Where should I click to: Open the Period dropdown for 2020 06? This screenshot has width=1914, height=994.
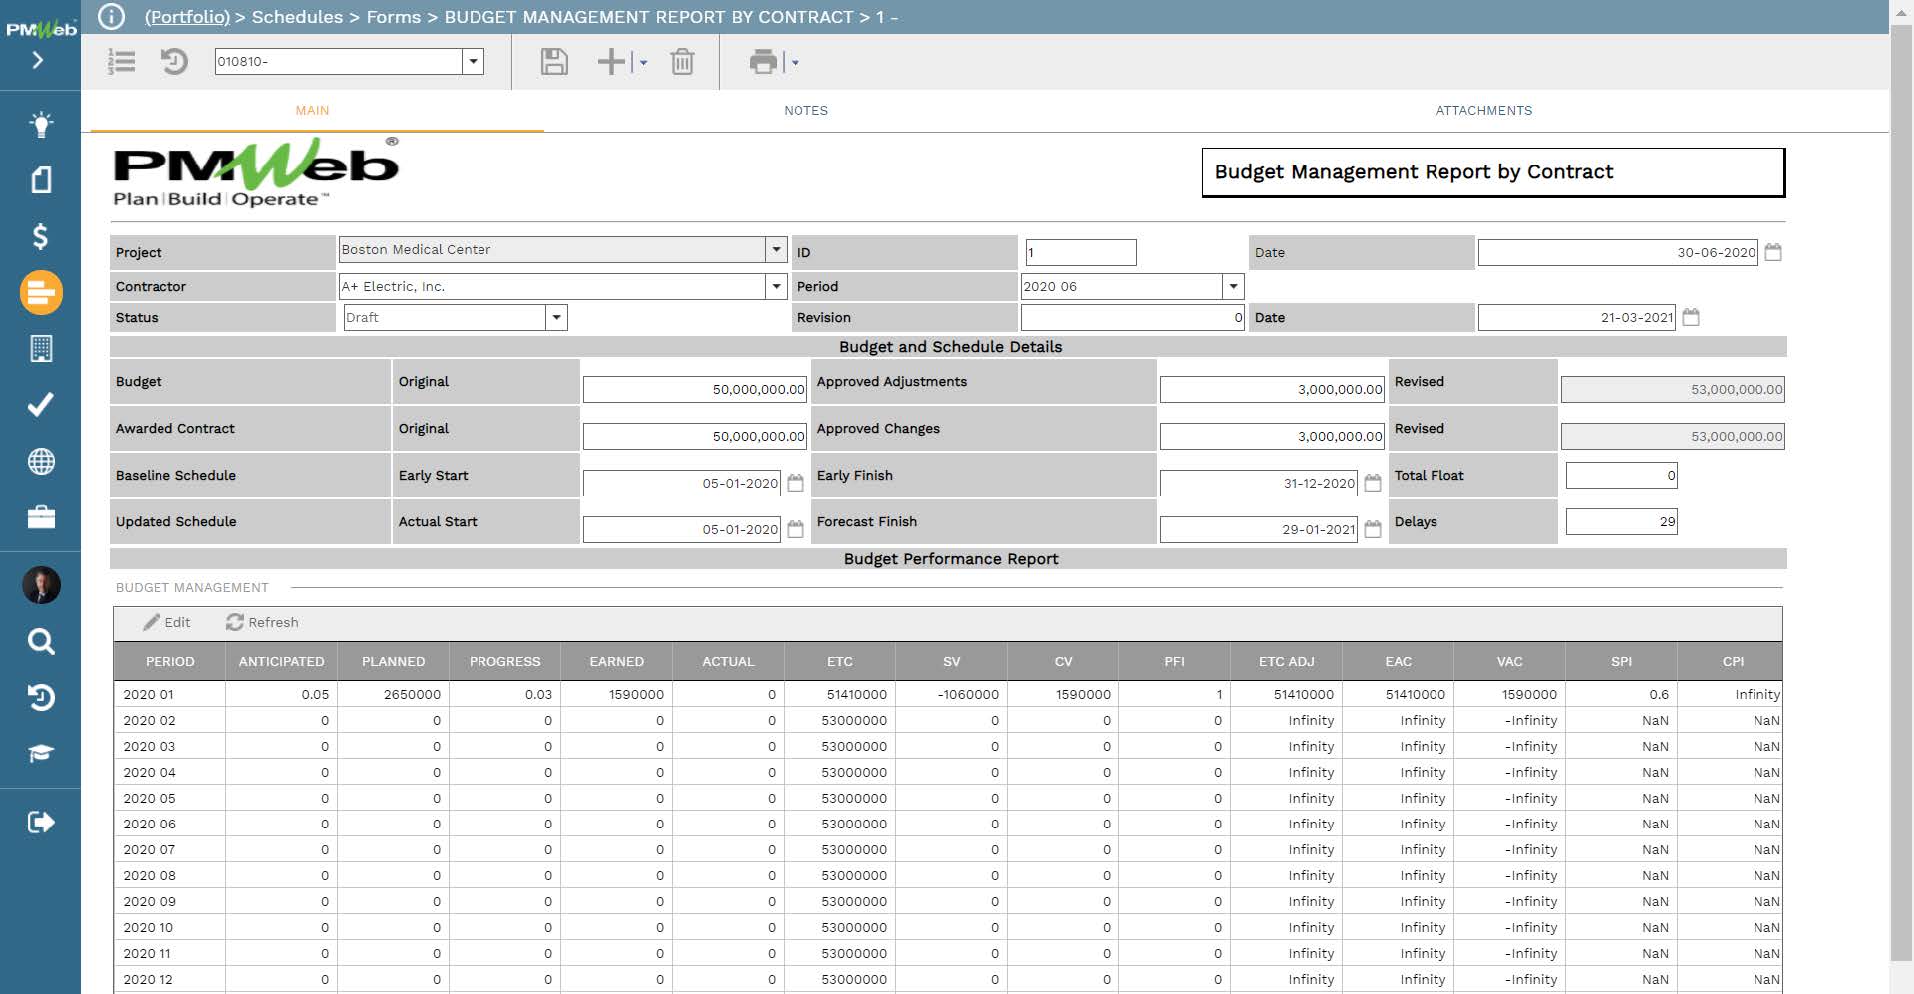1231,286
